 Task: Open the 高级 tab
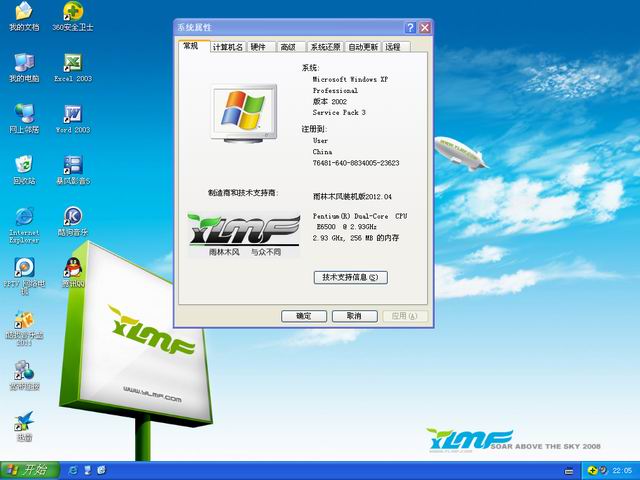pos(288,47)
